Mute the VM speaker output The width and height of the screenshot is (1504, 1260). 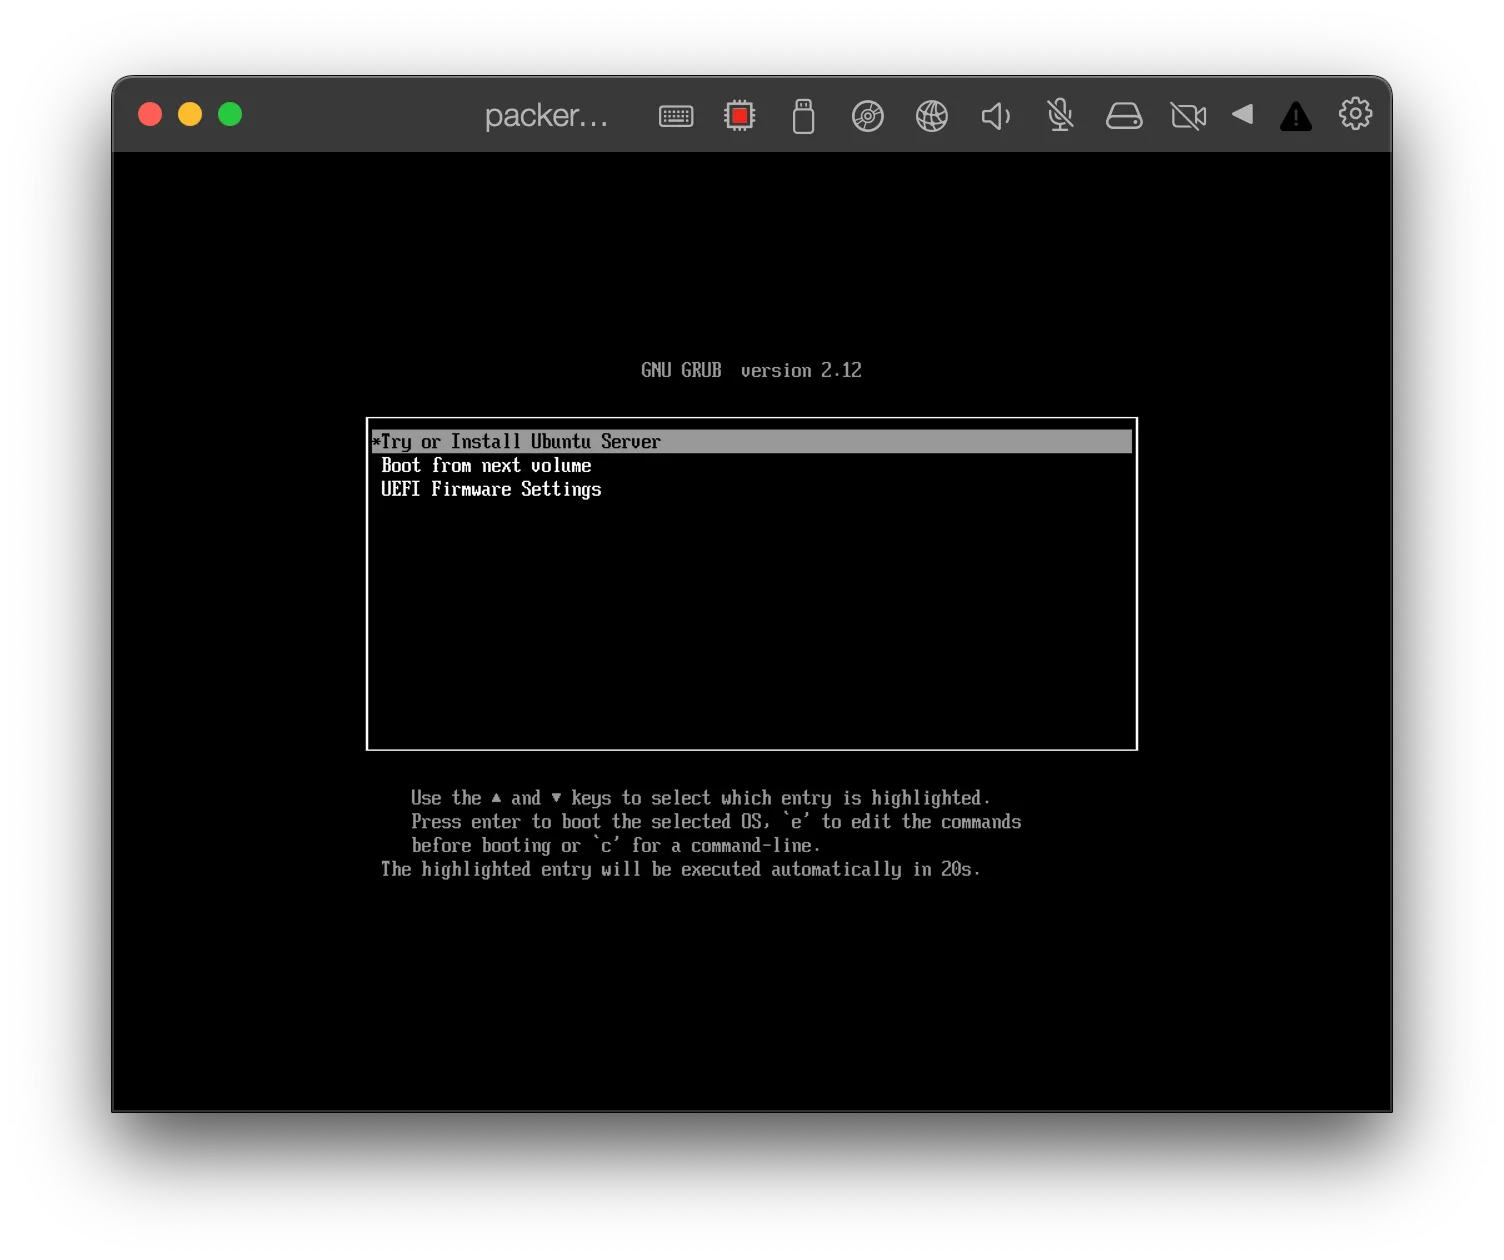click(995, 115)
